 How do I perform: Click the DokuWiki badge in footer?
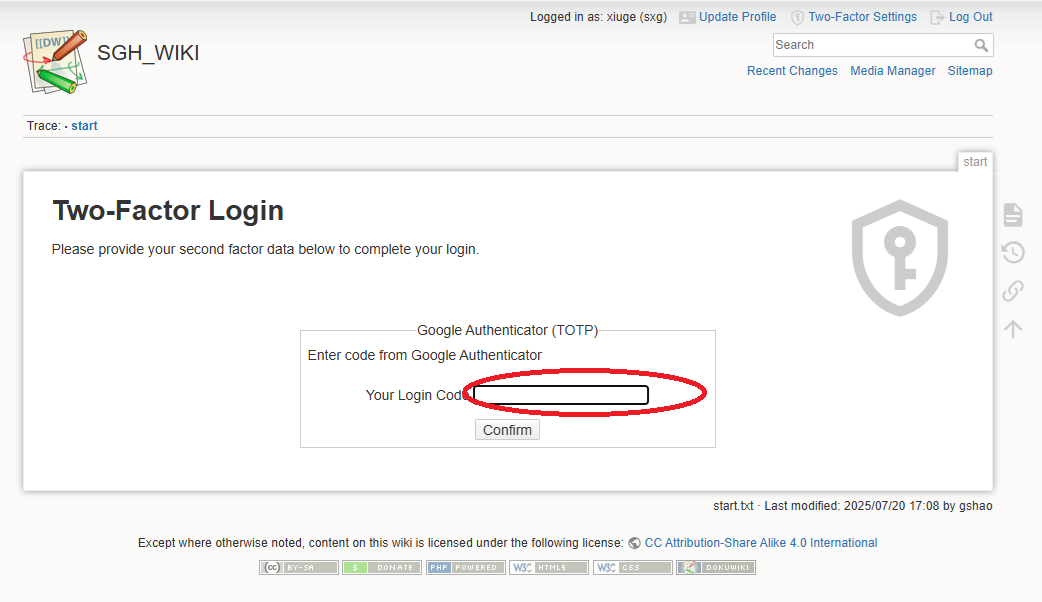(716, 567)
